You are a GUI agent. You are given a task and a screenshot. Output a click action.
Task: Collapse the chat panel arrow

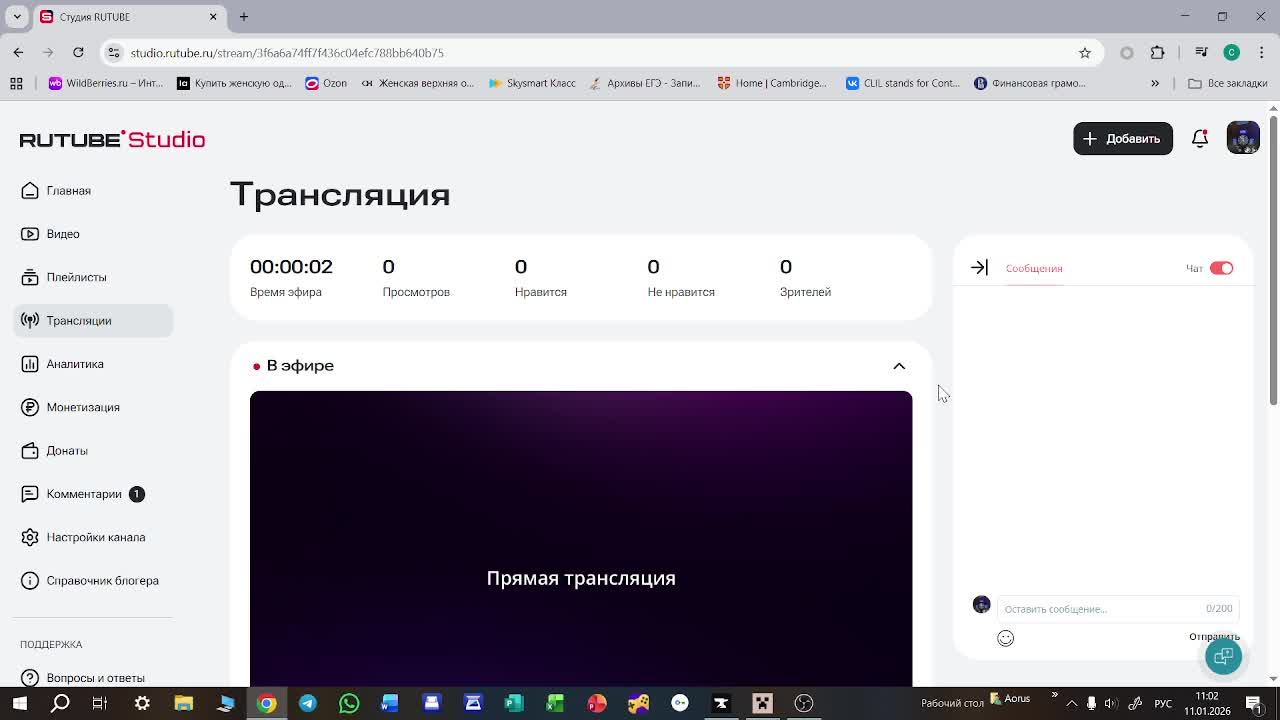pyautogui.click(x=979, y=267)
